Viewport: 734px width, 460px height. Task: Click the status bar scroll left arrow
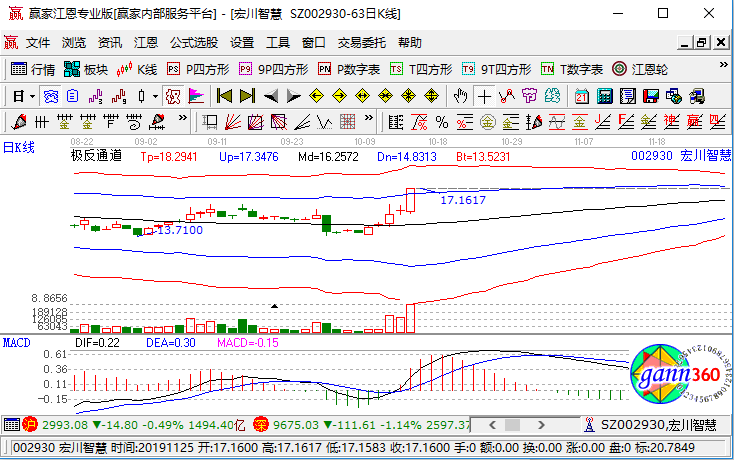click(492, 425)
